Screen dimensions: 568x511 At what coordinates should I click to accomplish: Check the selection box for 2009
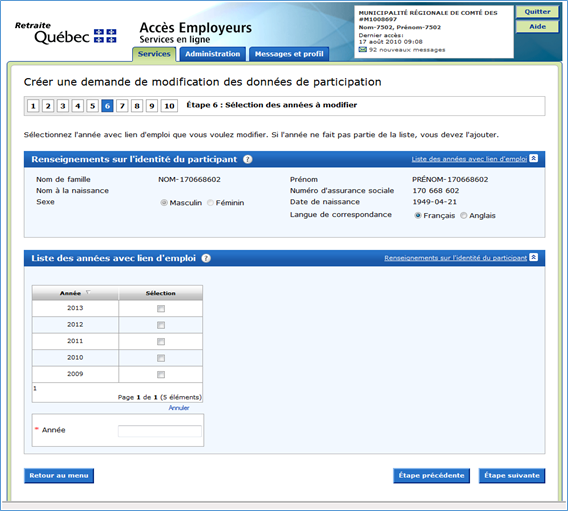tap(161, 374)
